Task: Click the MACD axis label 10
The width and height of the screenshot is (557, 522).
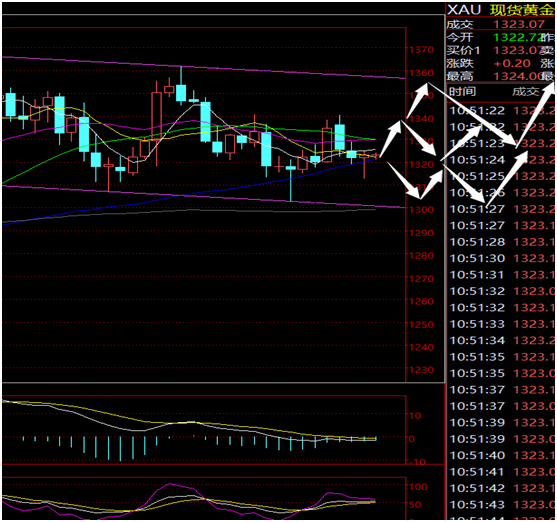Action: click(x=415, y=416)
